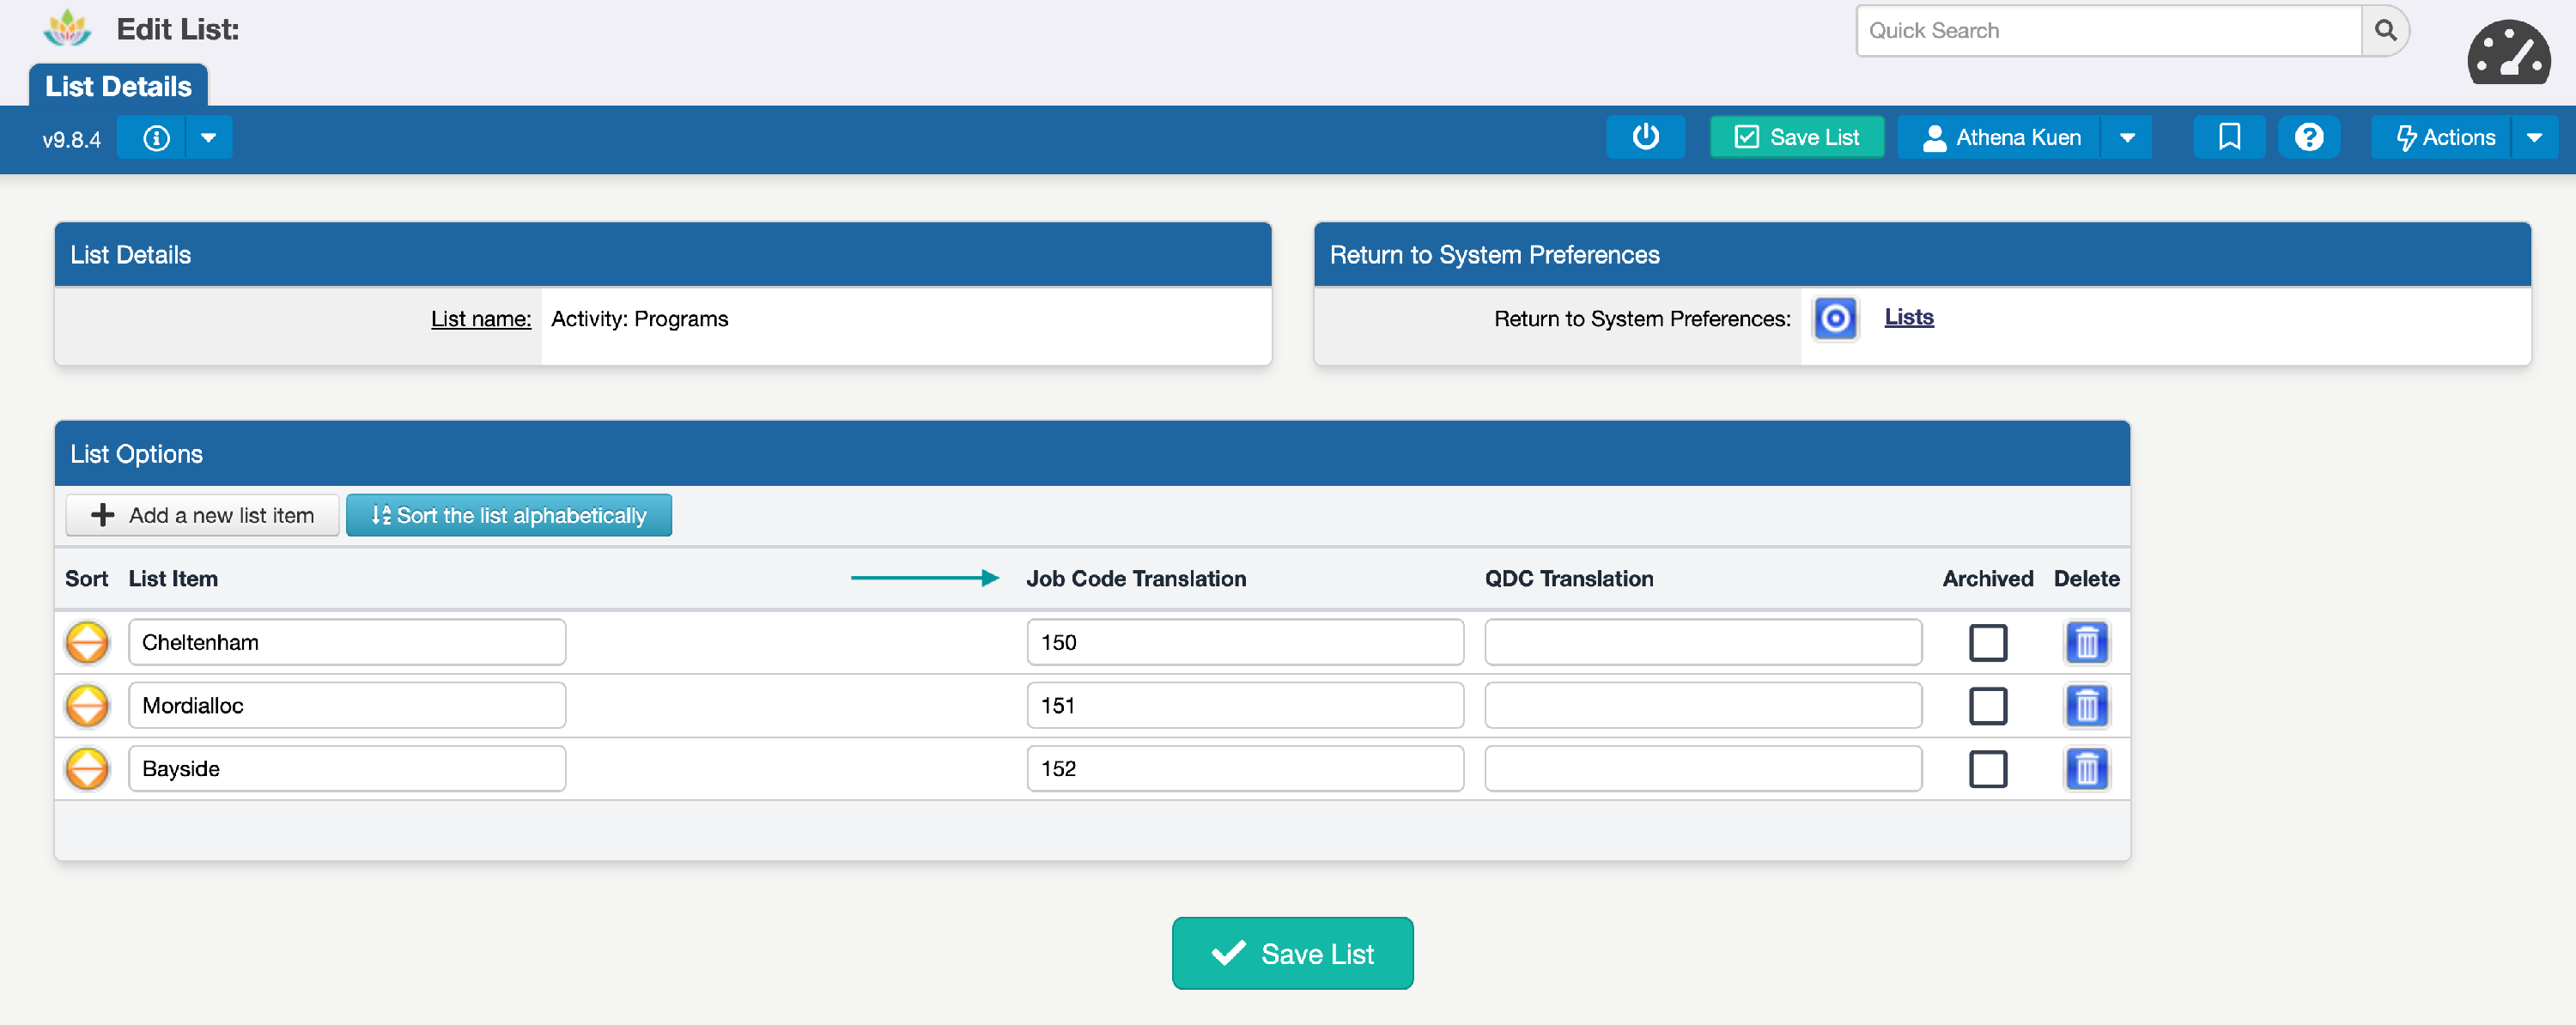Click the Quick Search magnifier icon

[x=2385, y=30]
